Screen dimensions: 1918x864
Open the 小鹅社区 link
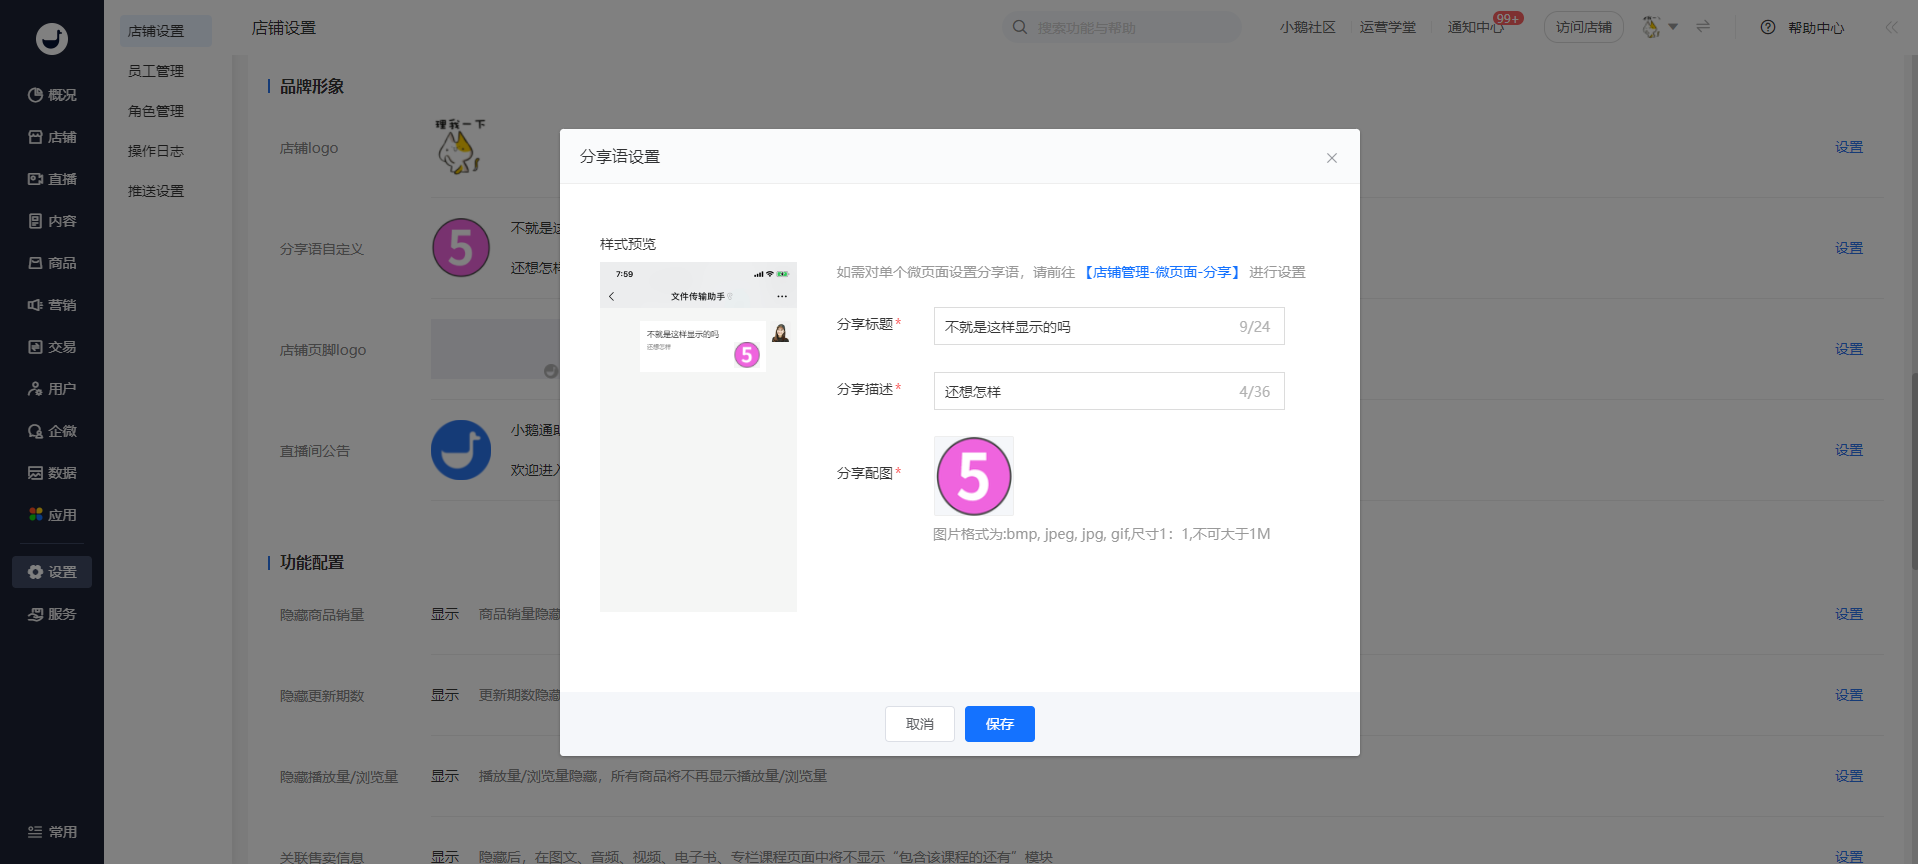(x=1307, y=27)
